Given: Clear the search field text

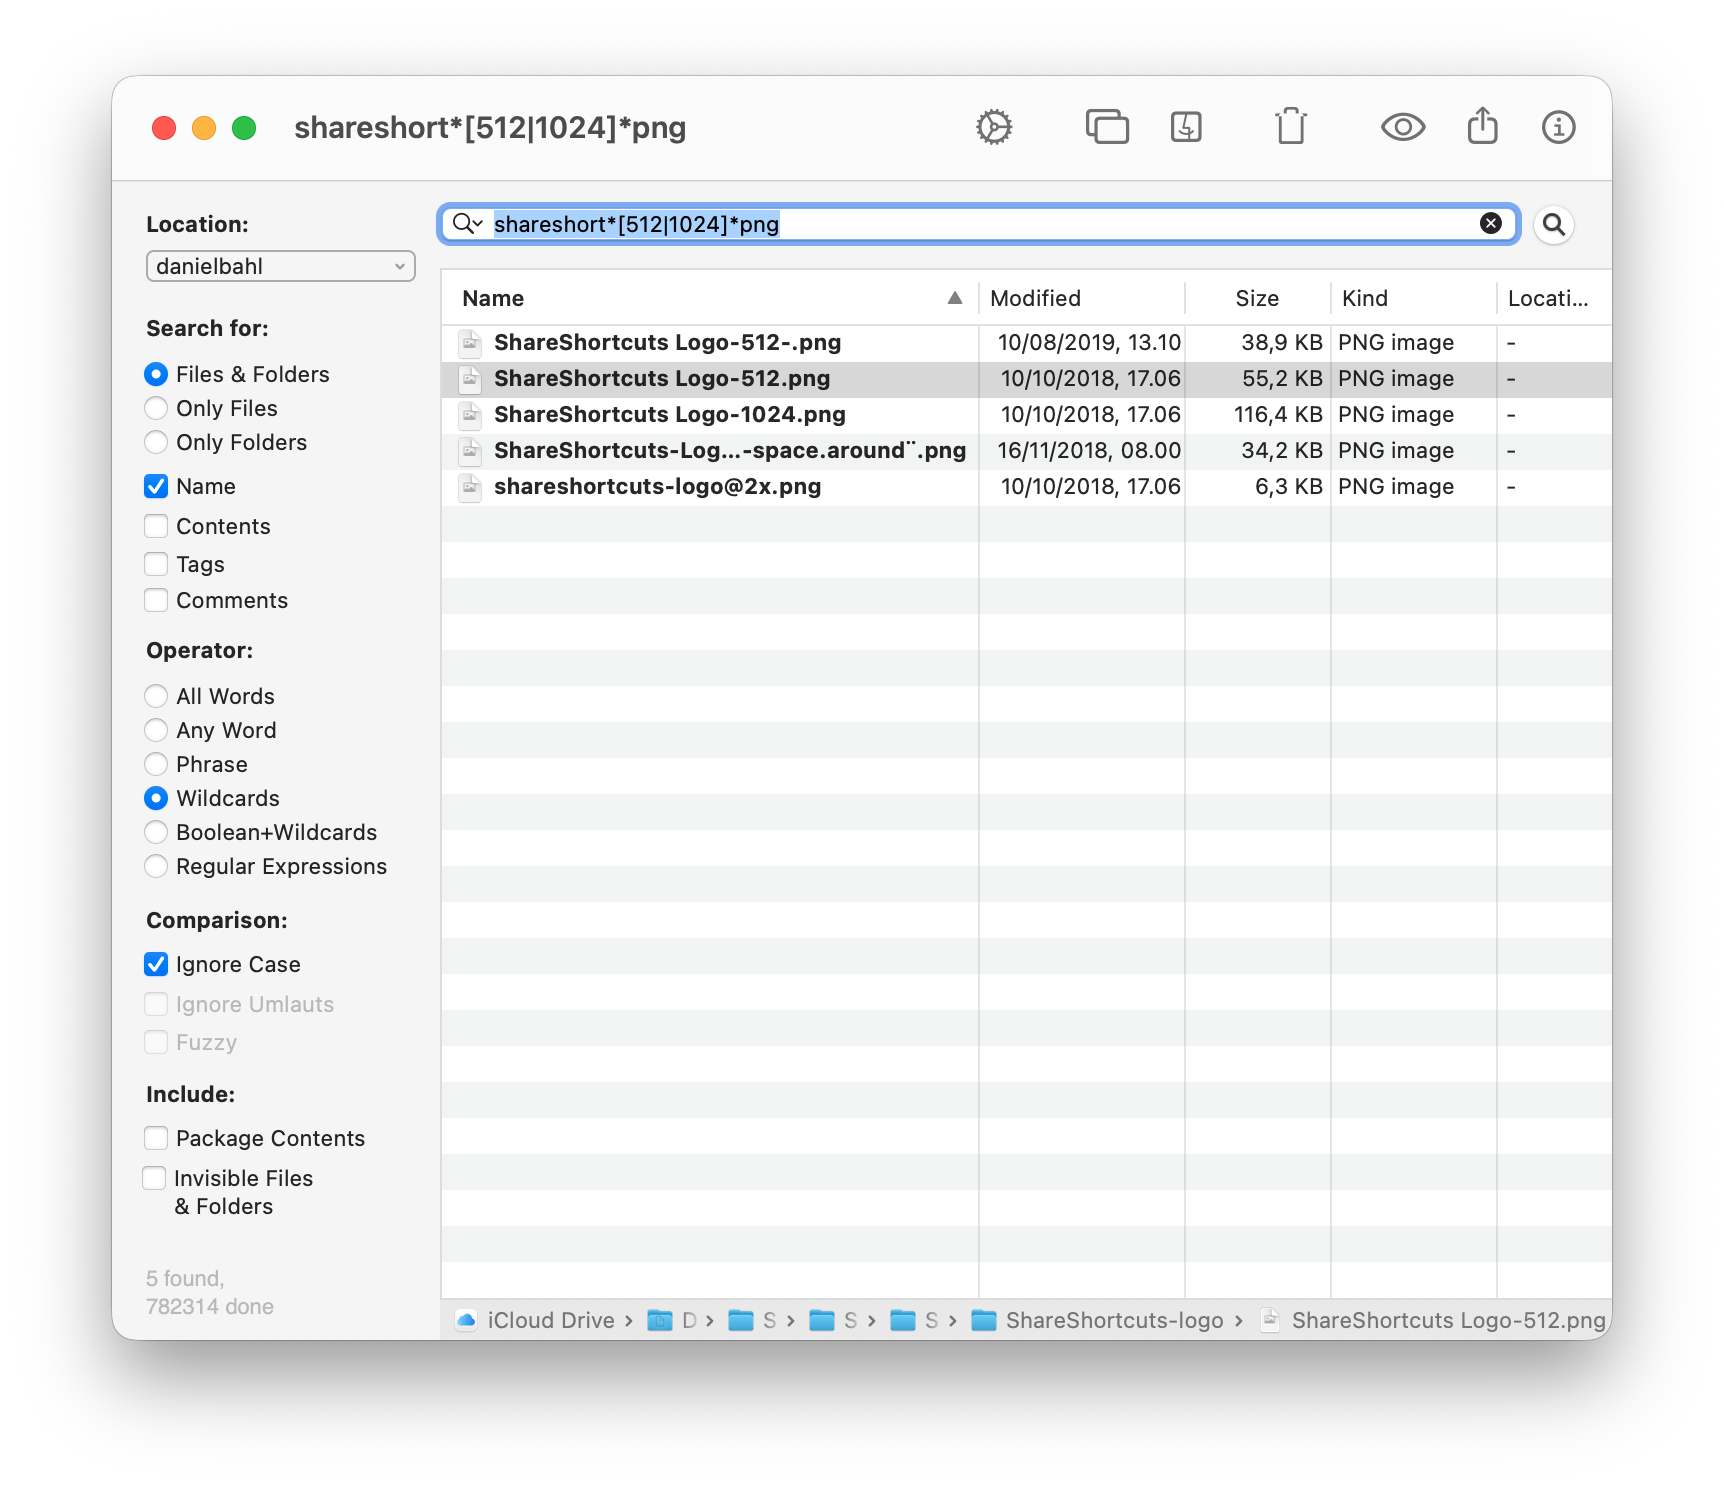Looking at the screenshot, I should point(1490,223).
